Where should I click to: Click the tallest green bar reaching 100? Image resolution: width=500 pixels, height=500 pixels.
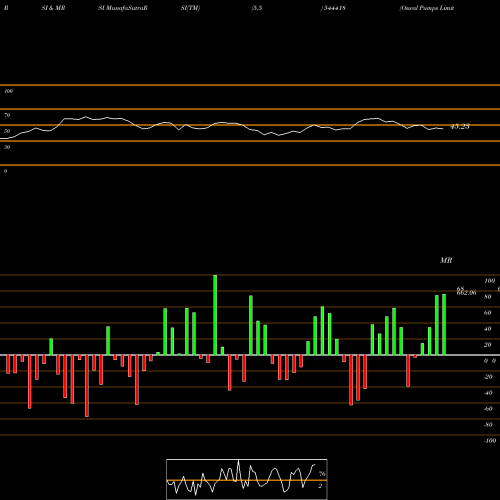[215, 315]
